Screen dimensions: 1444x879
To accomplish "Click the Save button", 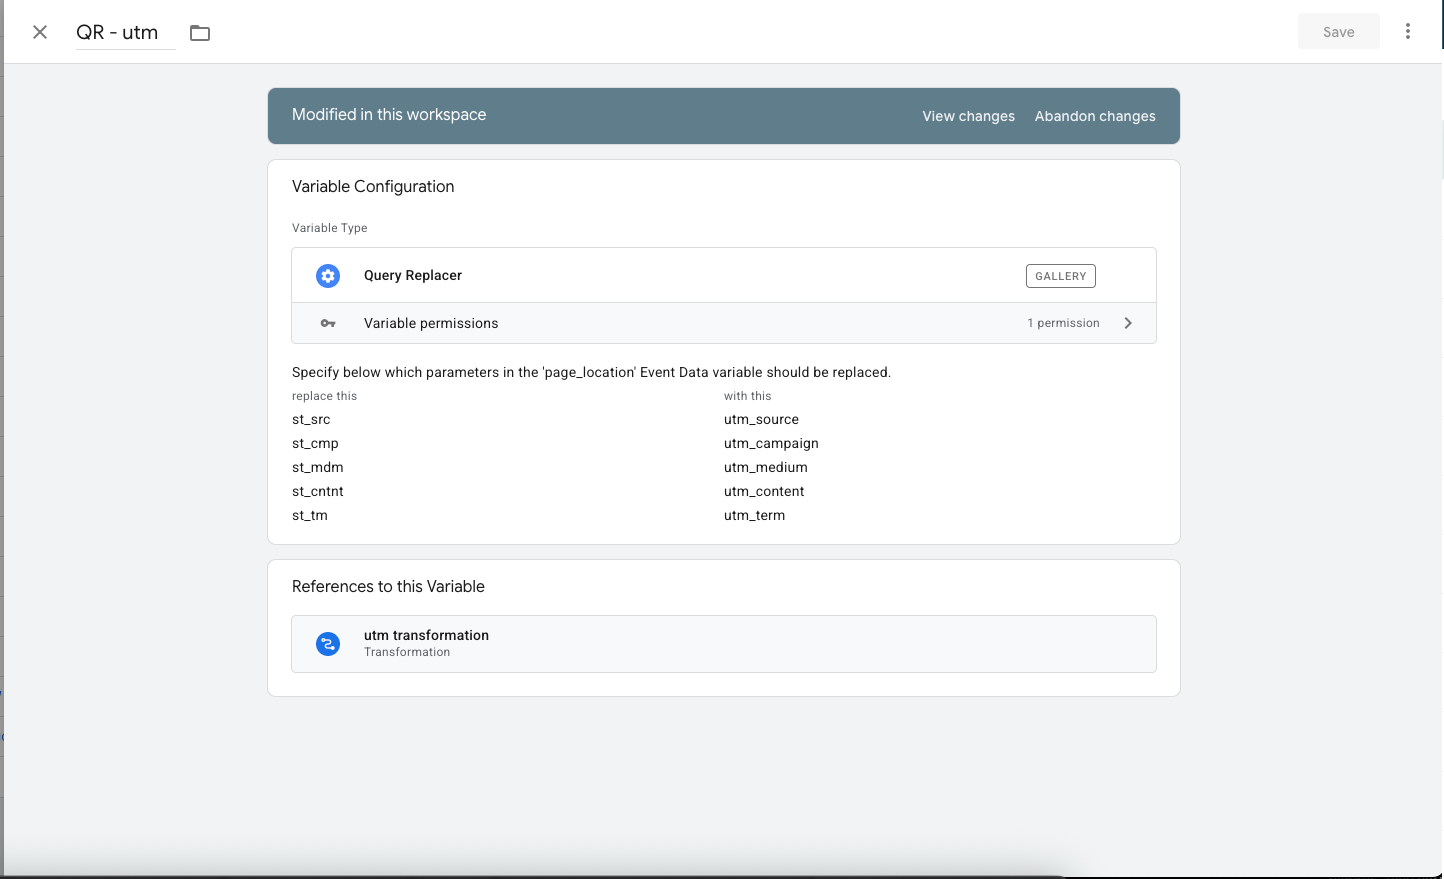I will (x=1338, y=32).
